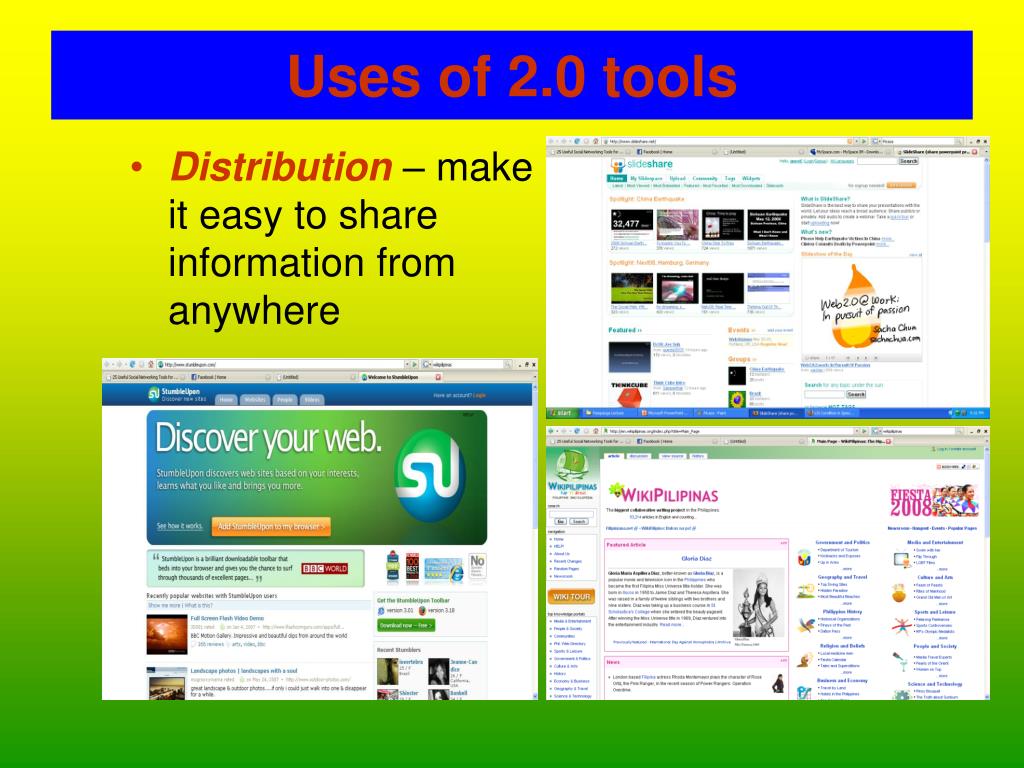This screenshot has height=768, width=1024.
Task: Click the Facebook tab icon in SlideShare window
Action: [x=639, y=152]
